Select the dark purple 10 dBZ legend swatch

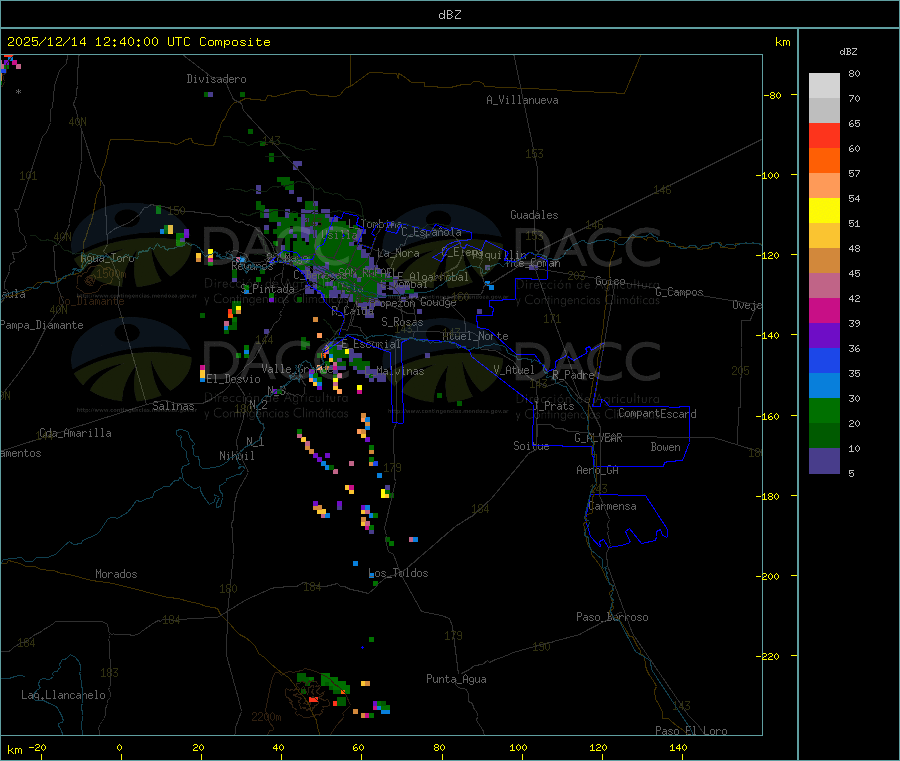(x=824, y=461)
